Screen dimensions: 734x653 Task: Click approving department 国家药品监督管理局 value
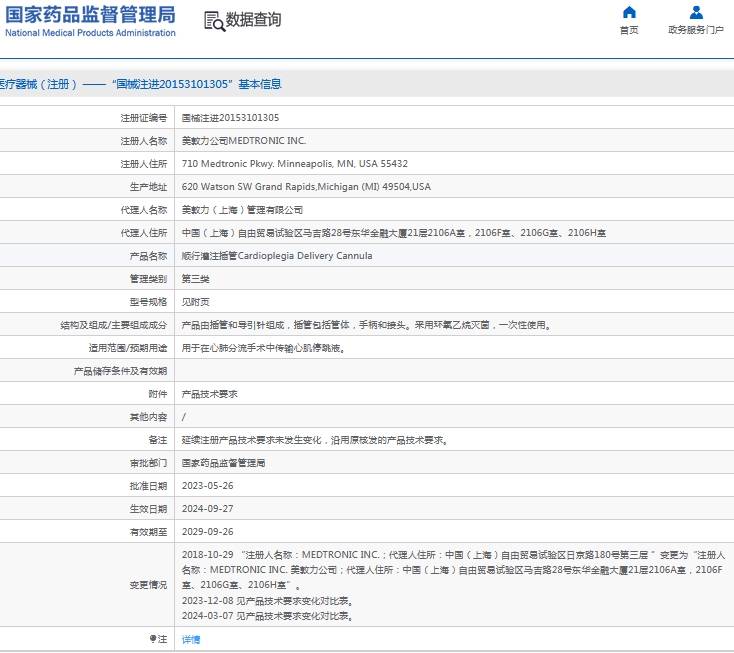[224, 463]
